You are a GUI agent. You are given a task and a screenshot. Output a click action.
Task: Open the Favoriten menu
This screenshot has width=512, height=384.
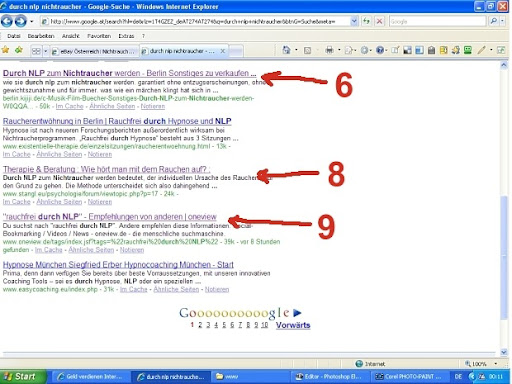click(x=99, y=36)
